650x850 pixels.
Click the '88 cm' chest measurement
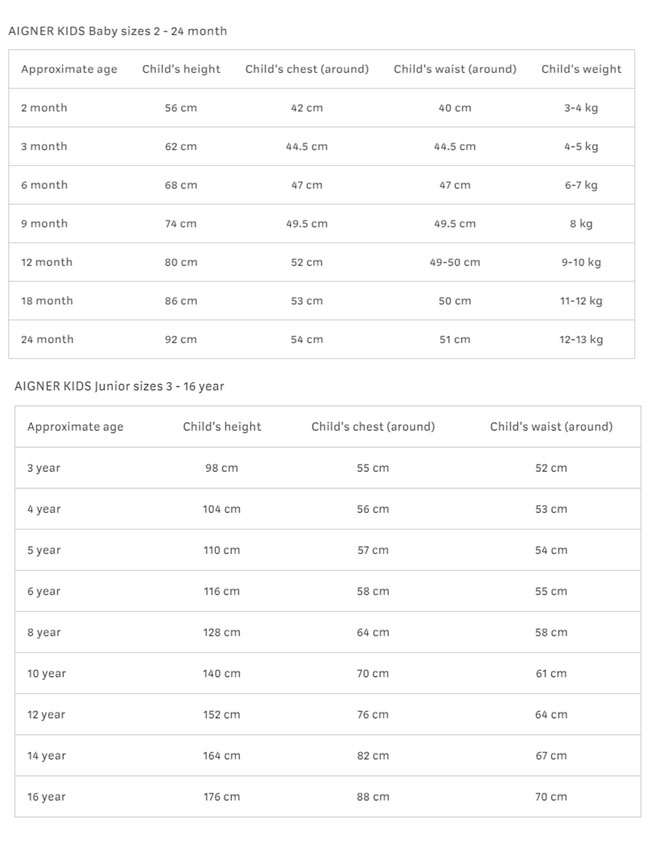tap(373, 797)
